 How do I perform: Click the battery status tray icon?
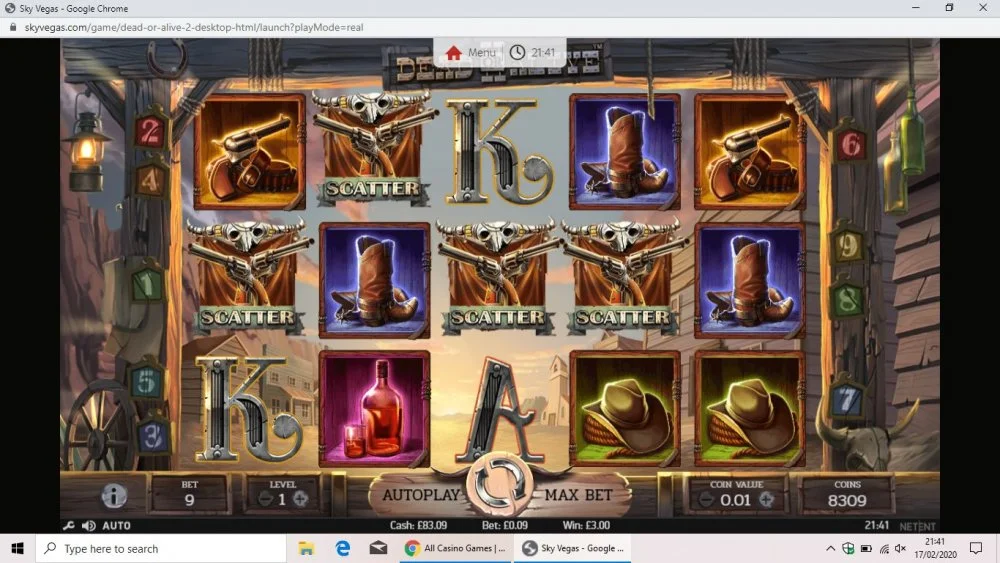pos(866,548)
